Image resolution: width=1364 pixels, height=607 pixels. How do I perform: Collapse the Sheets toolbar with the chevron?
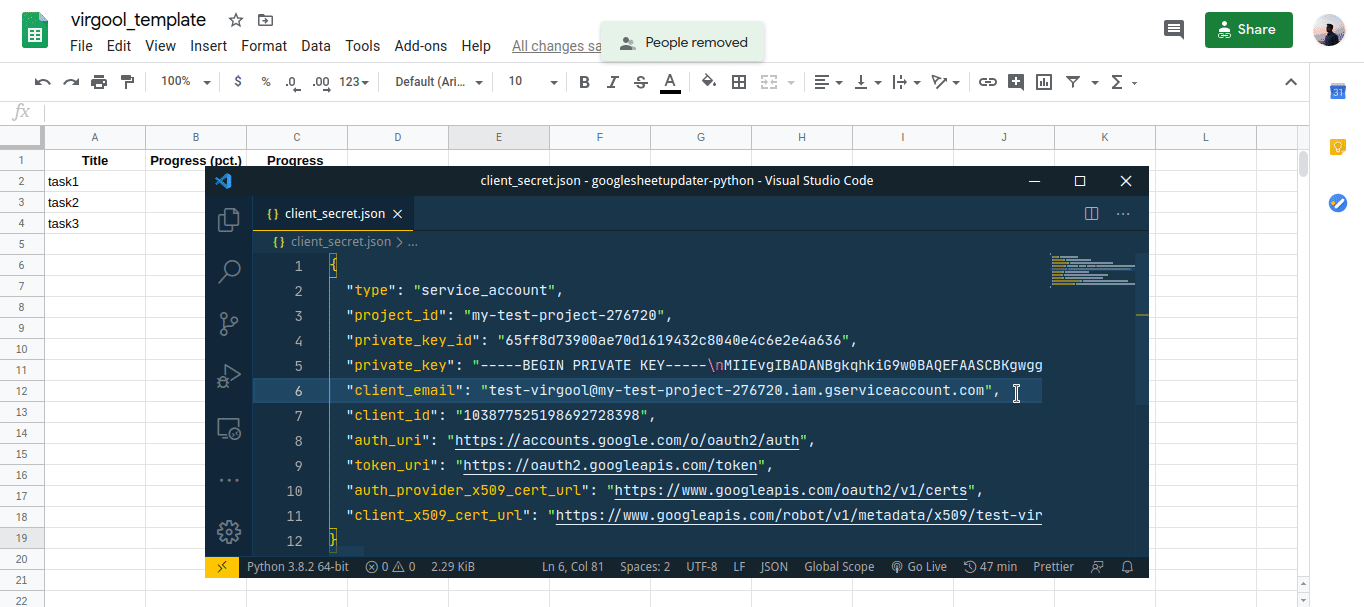tap(1290, 82)
